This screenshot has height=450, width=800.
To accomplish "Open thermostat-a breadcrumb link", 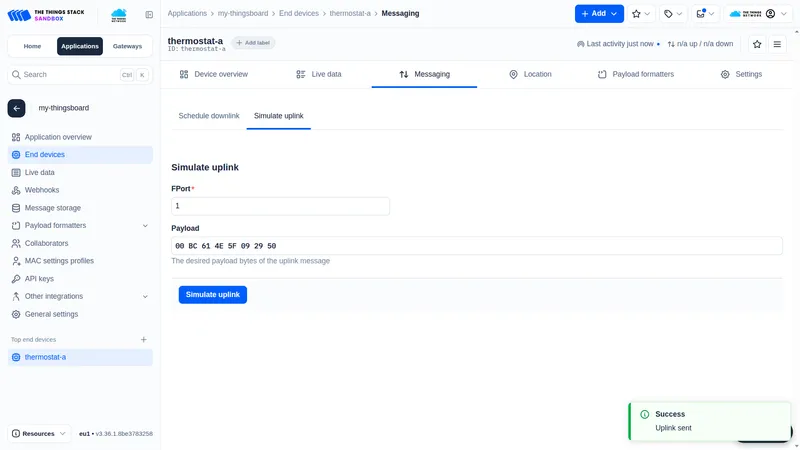I will click(x=350, y=14).
